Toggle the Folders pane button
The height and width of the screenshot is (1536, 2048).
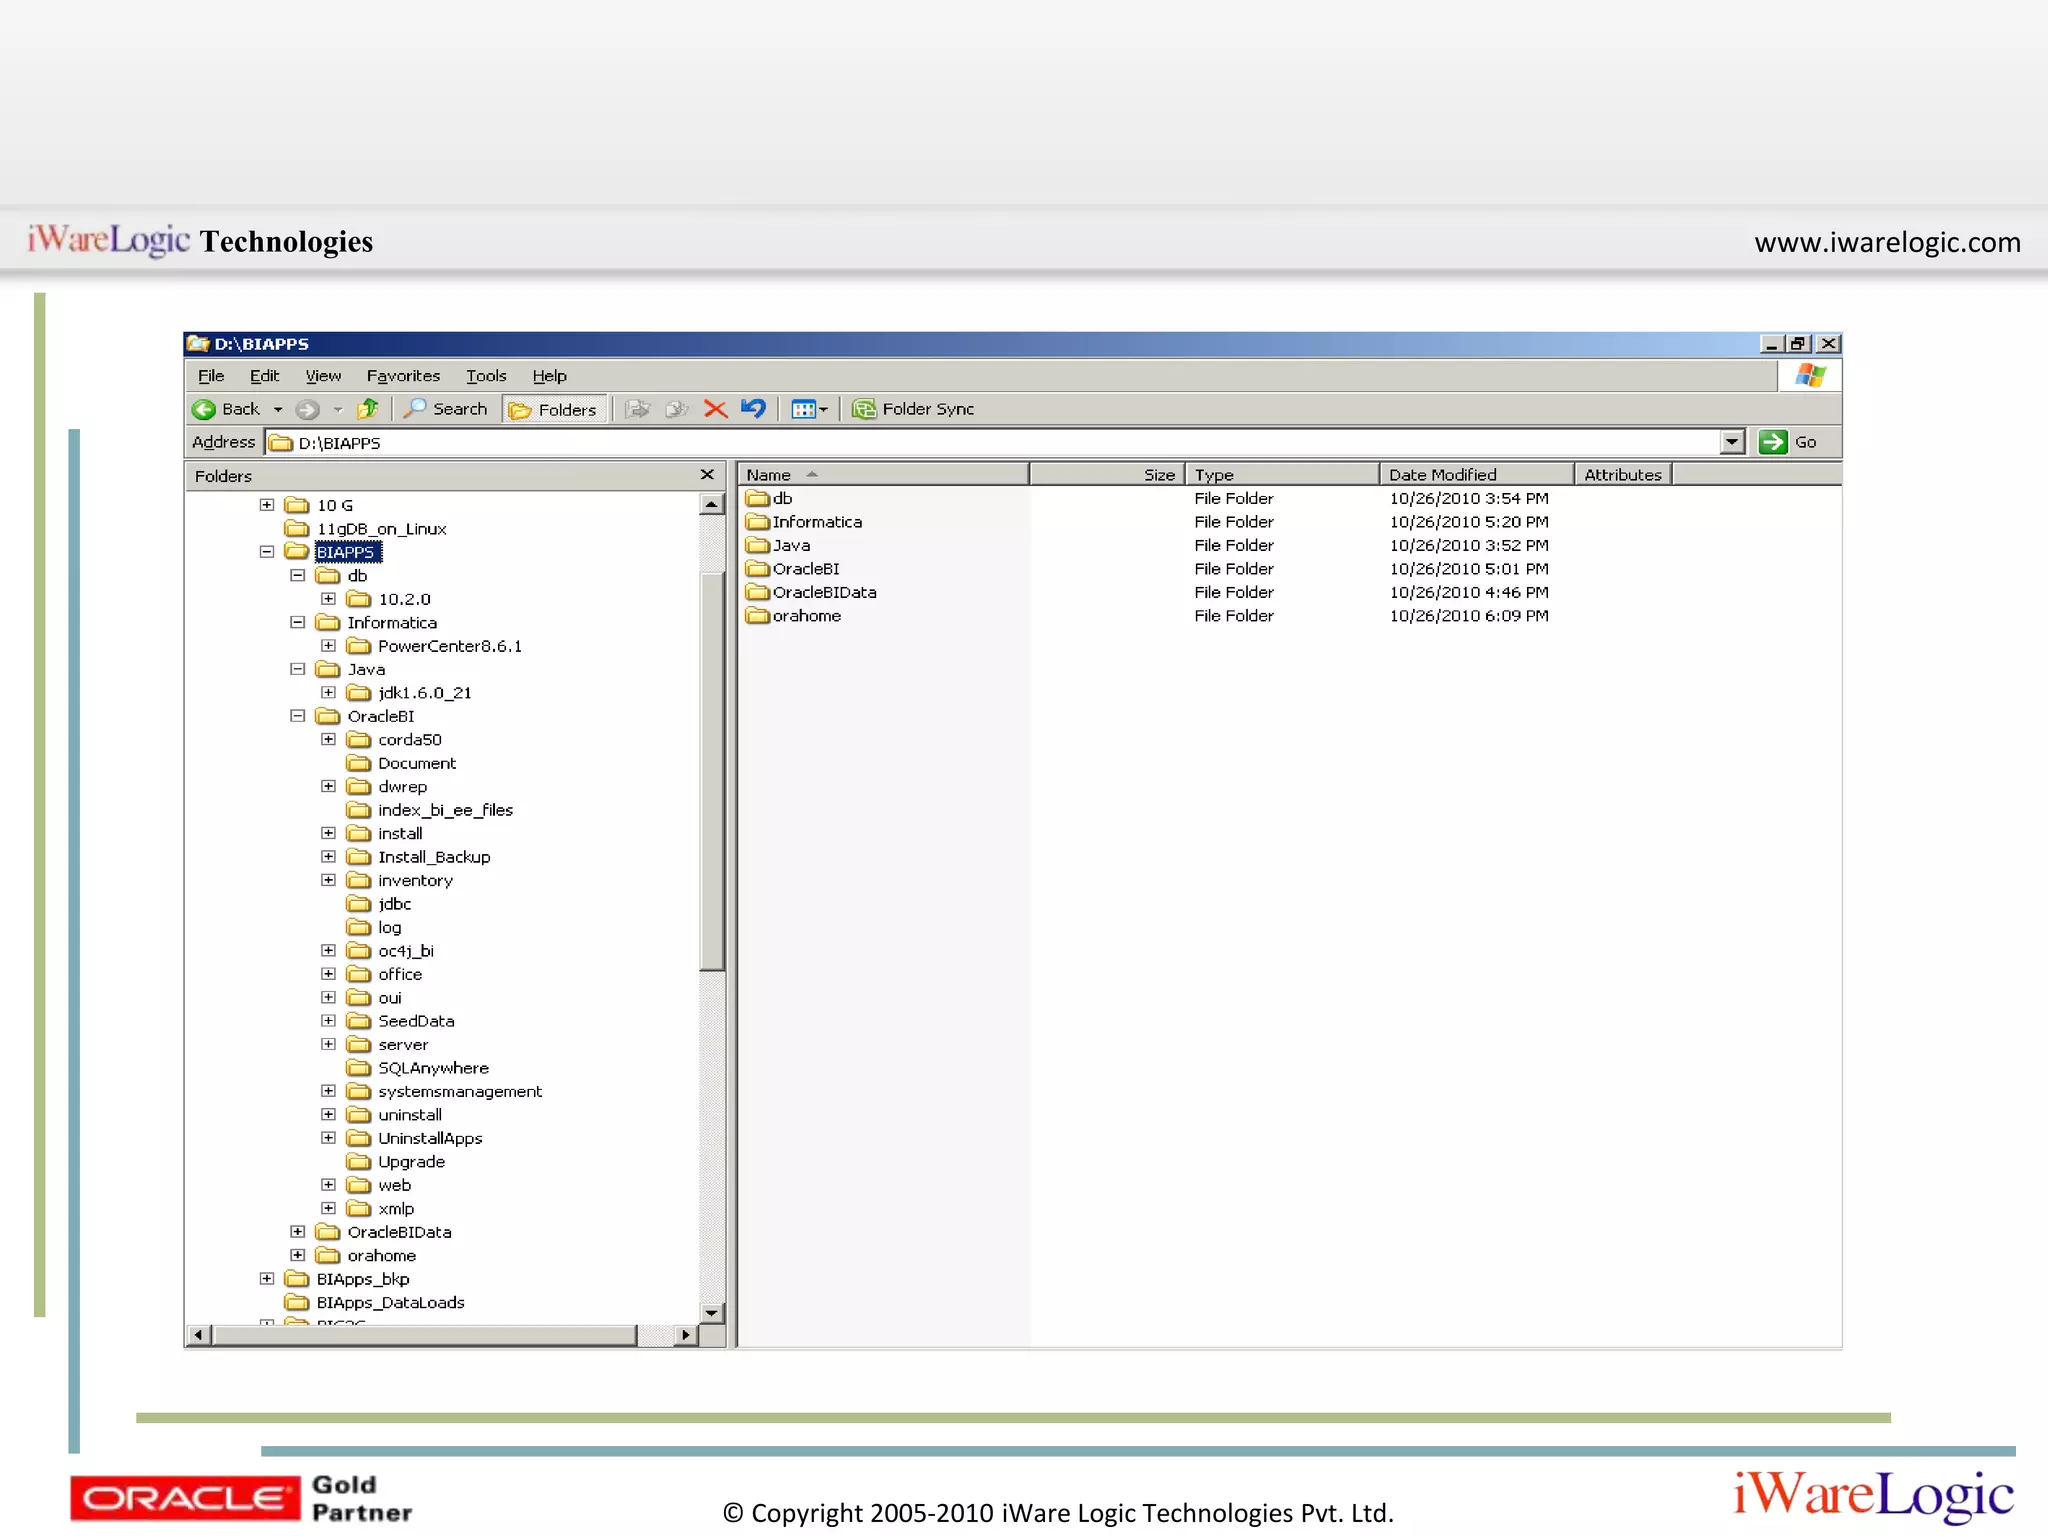[554, 409]
